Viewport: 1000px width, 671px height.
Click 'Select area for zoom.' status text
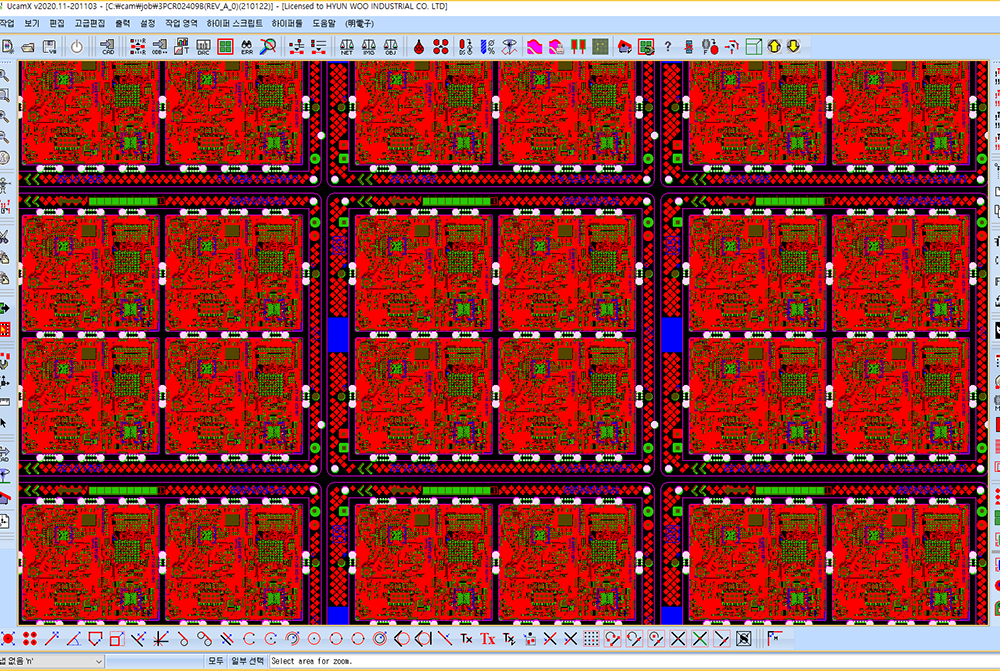(311, 661)
